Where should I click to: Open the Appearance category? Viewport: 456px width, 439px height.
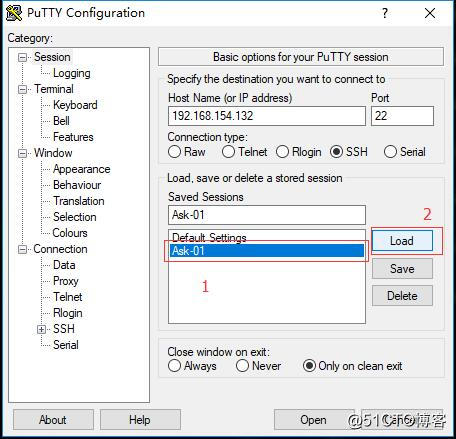(82, 169)
